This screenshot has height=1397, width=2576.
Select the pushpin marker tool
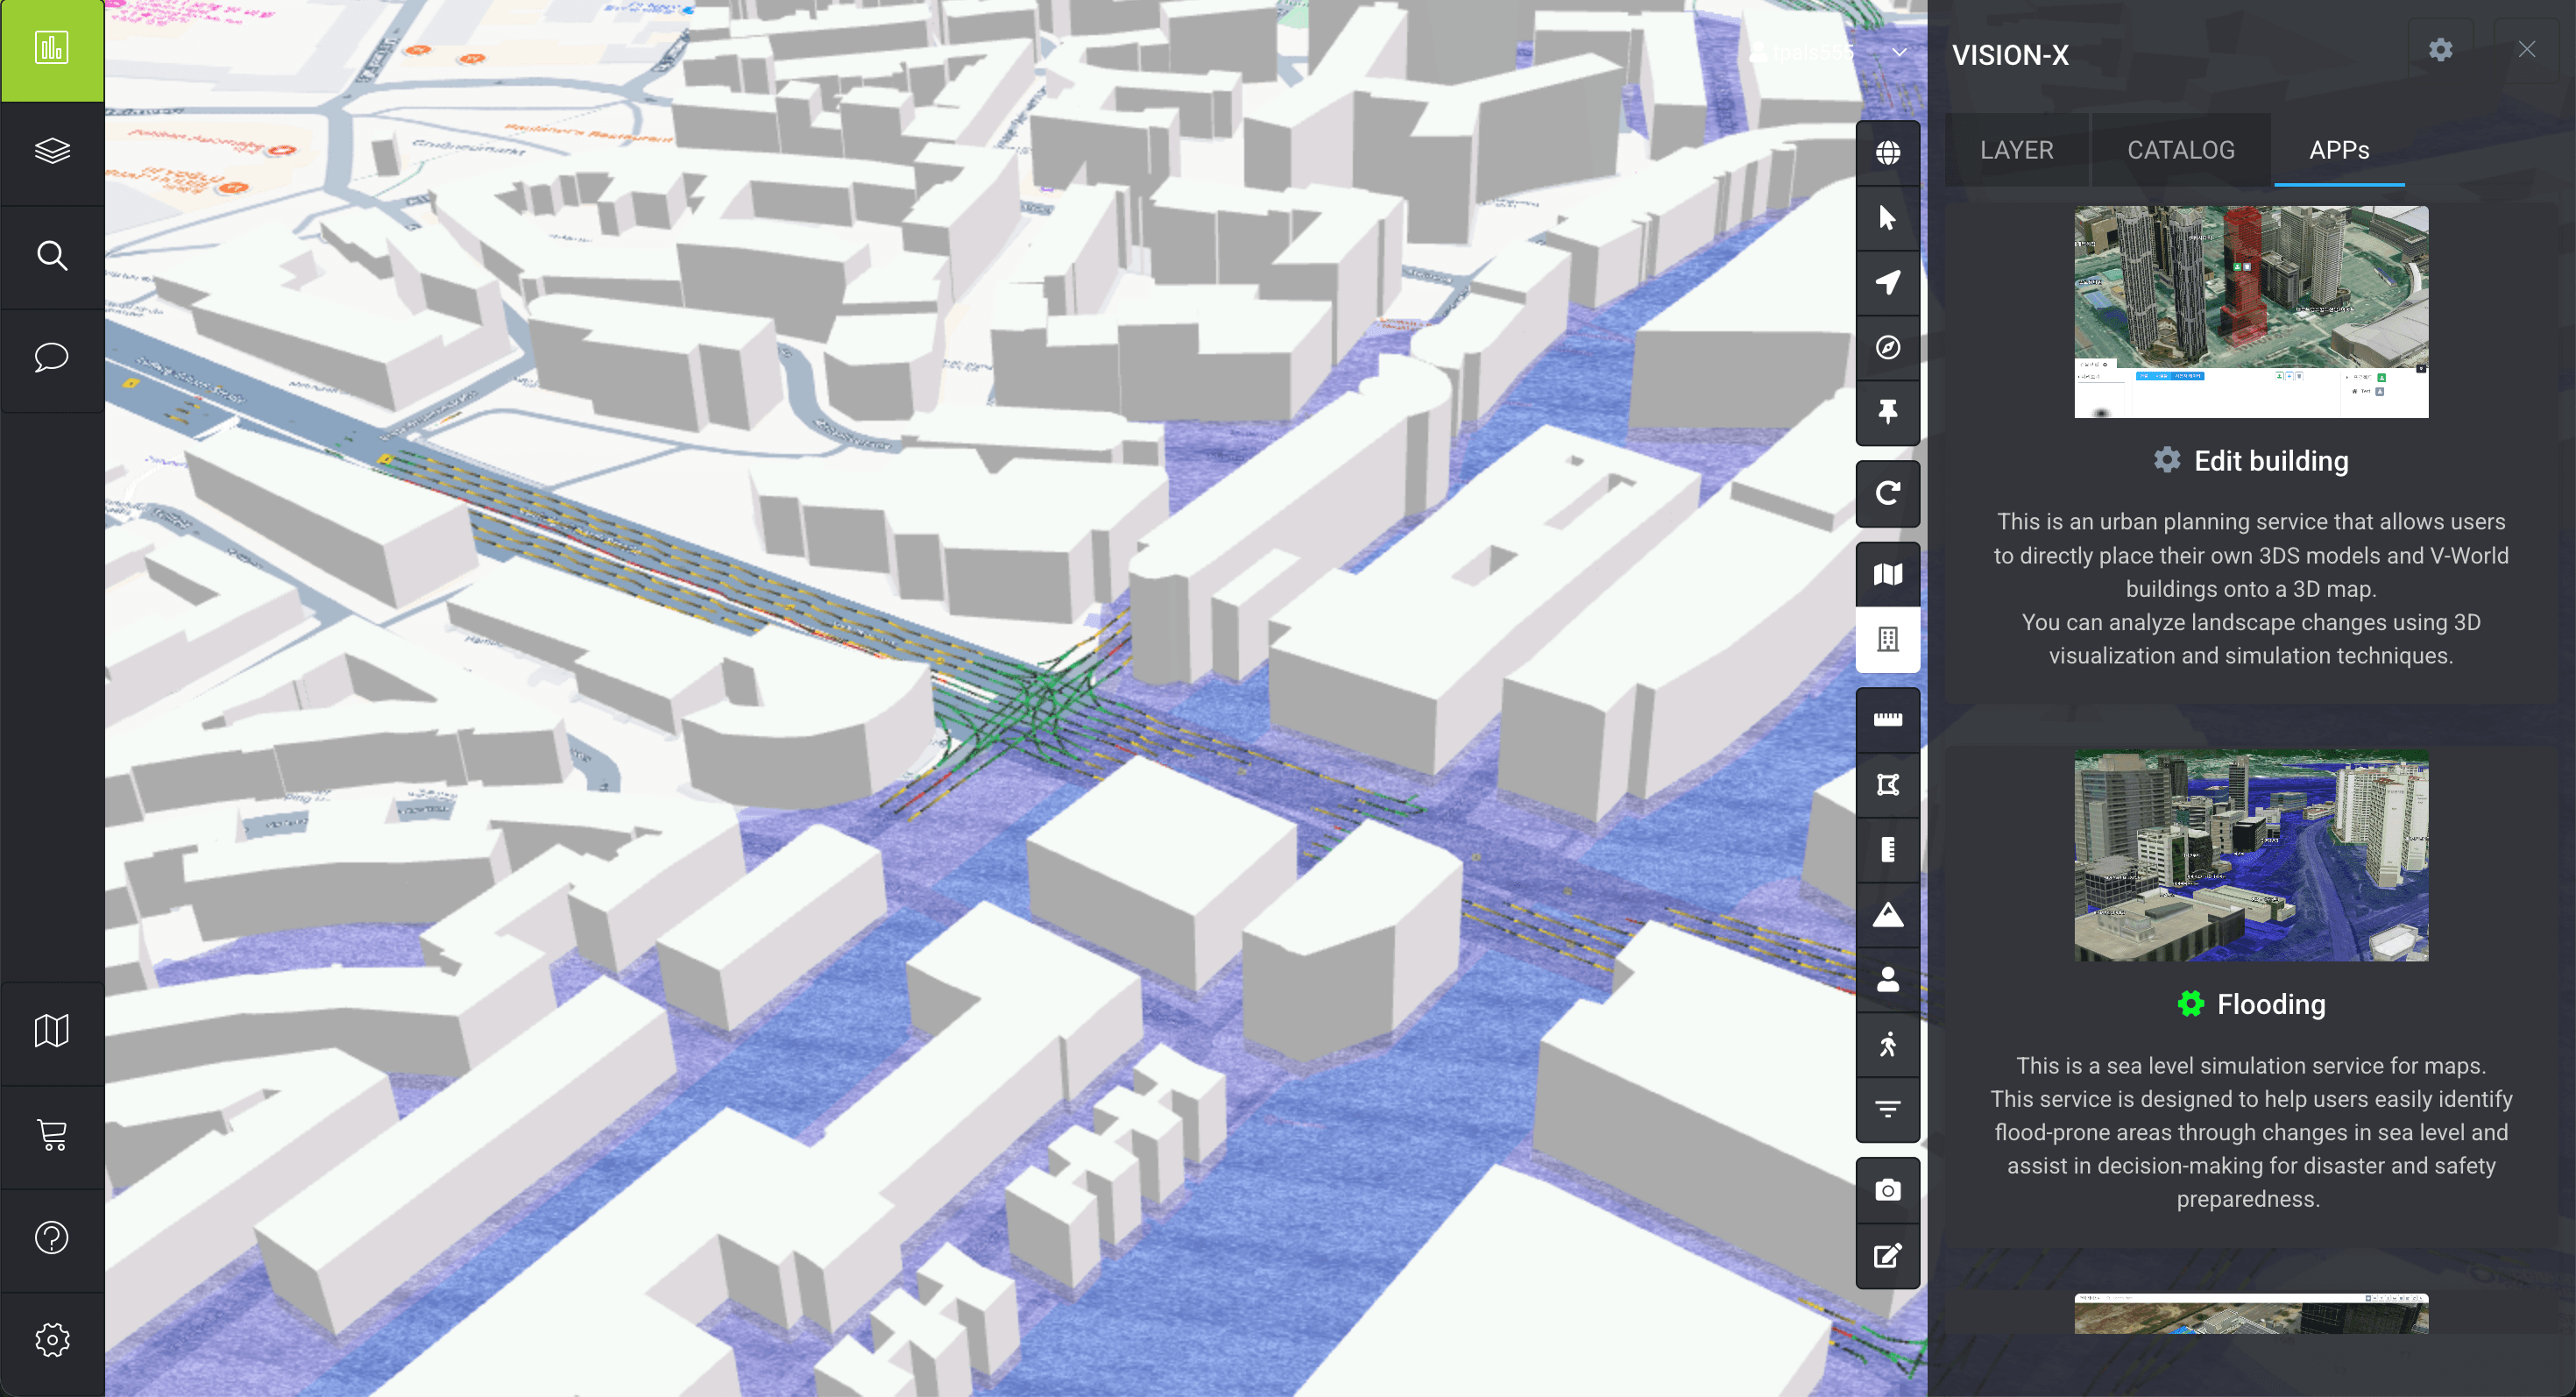pyautogui.click(x=1888, y=413)
